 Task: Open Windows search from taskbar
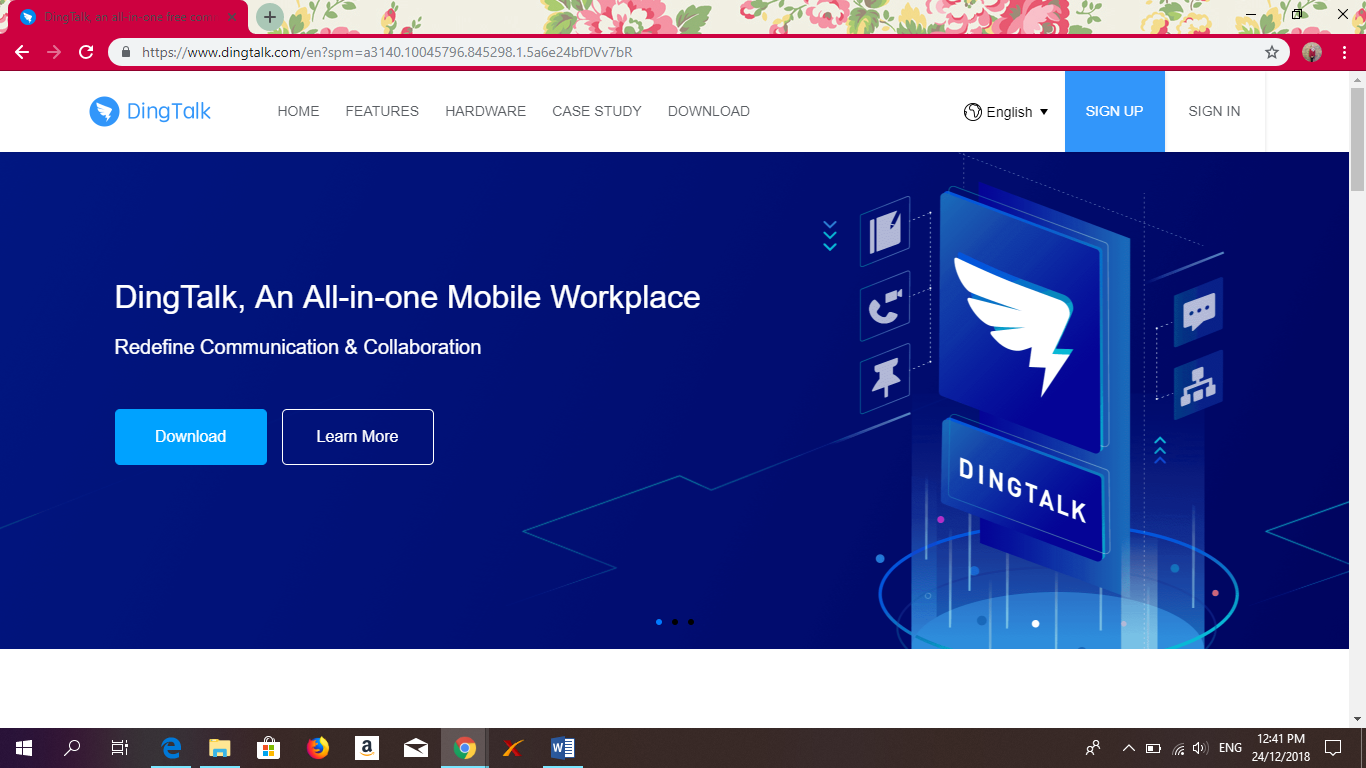(72, 748)
